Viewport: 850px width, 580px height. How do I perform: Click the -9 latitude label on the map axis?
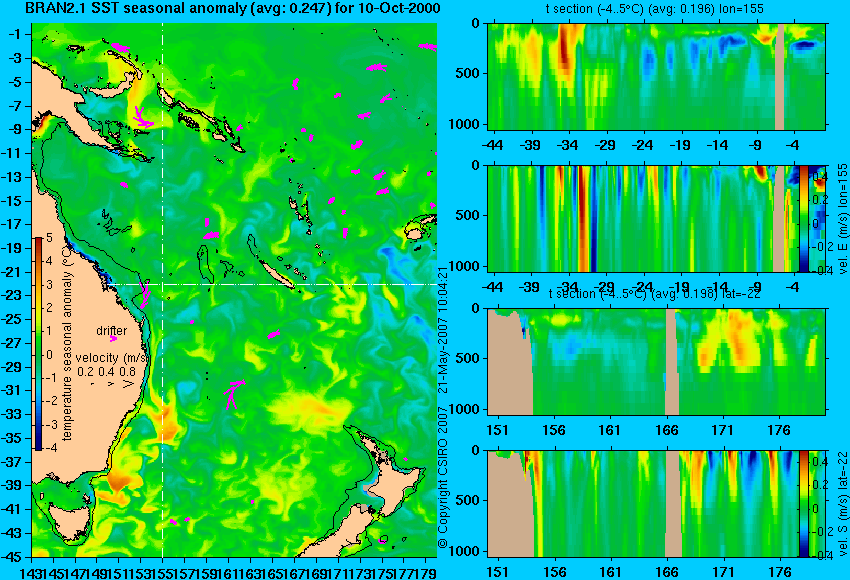(14, 129)
